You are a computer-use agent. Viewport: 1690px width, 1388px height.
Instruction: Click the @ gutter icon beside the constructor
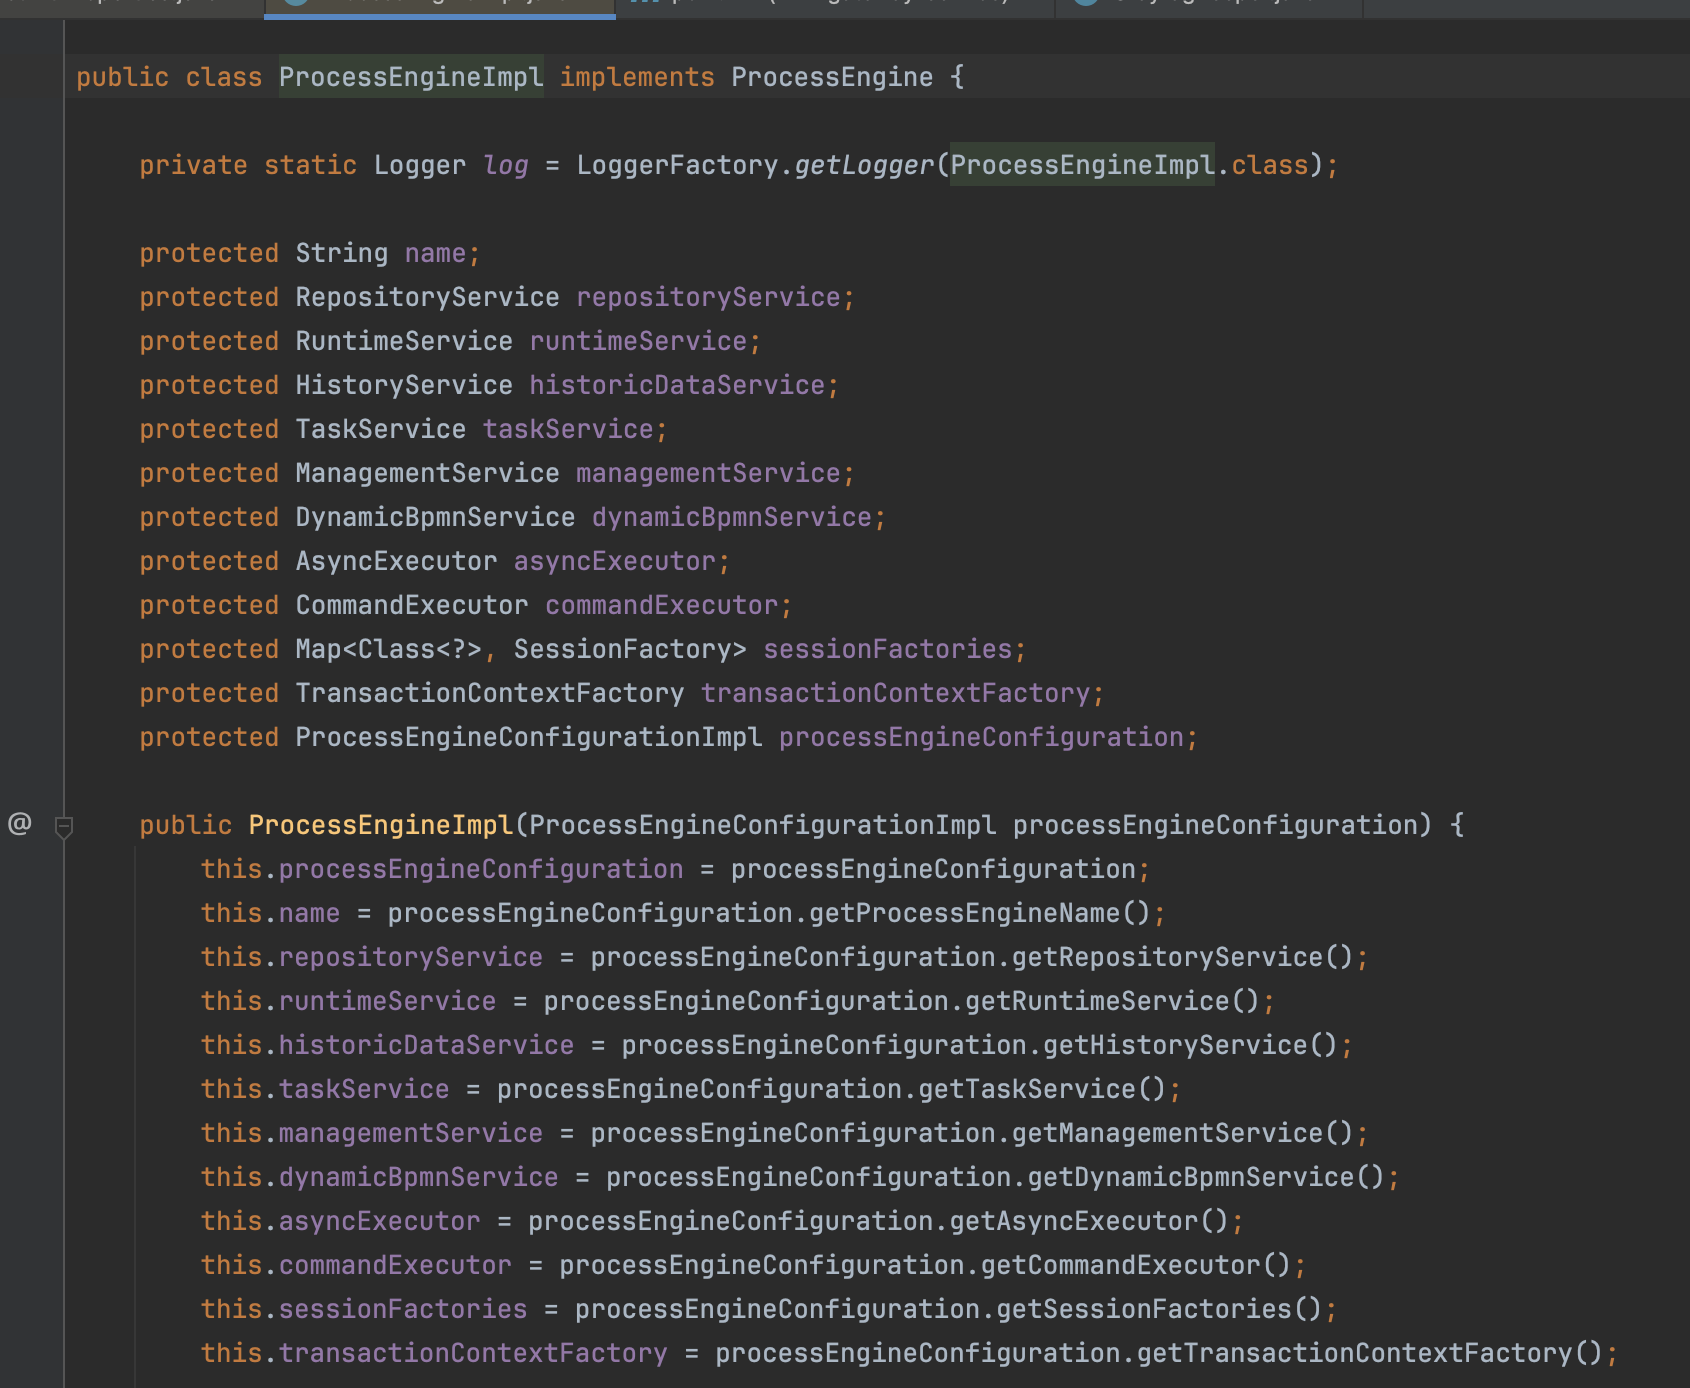click(x=20, y=824)
